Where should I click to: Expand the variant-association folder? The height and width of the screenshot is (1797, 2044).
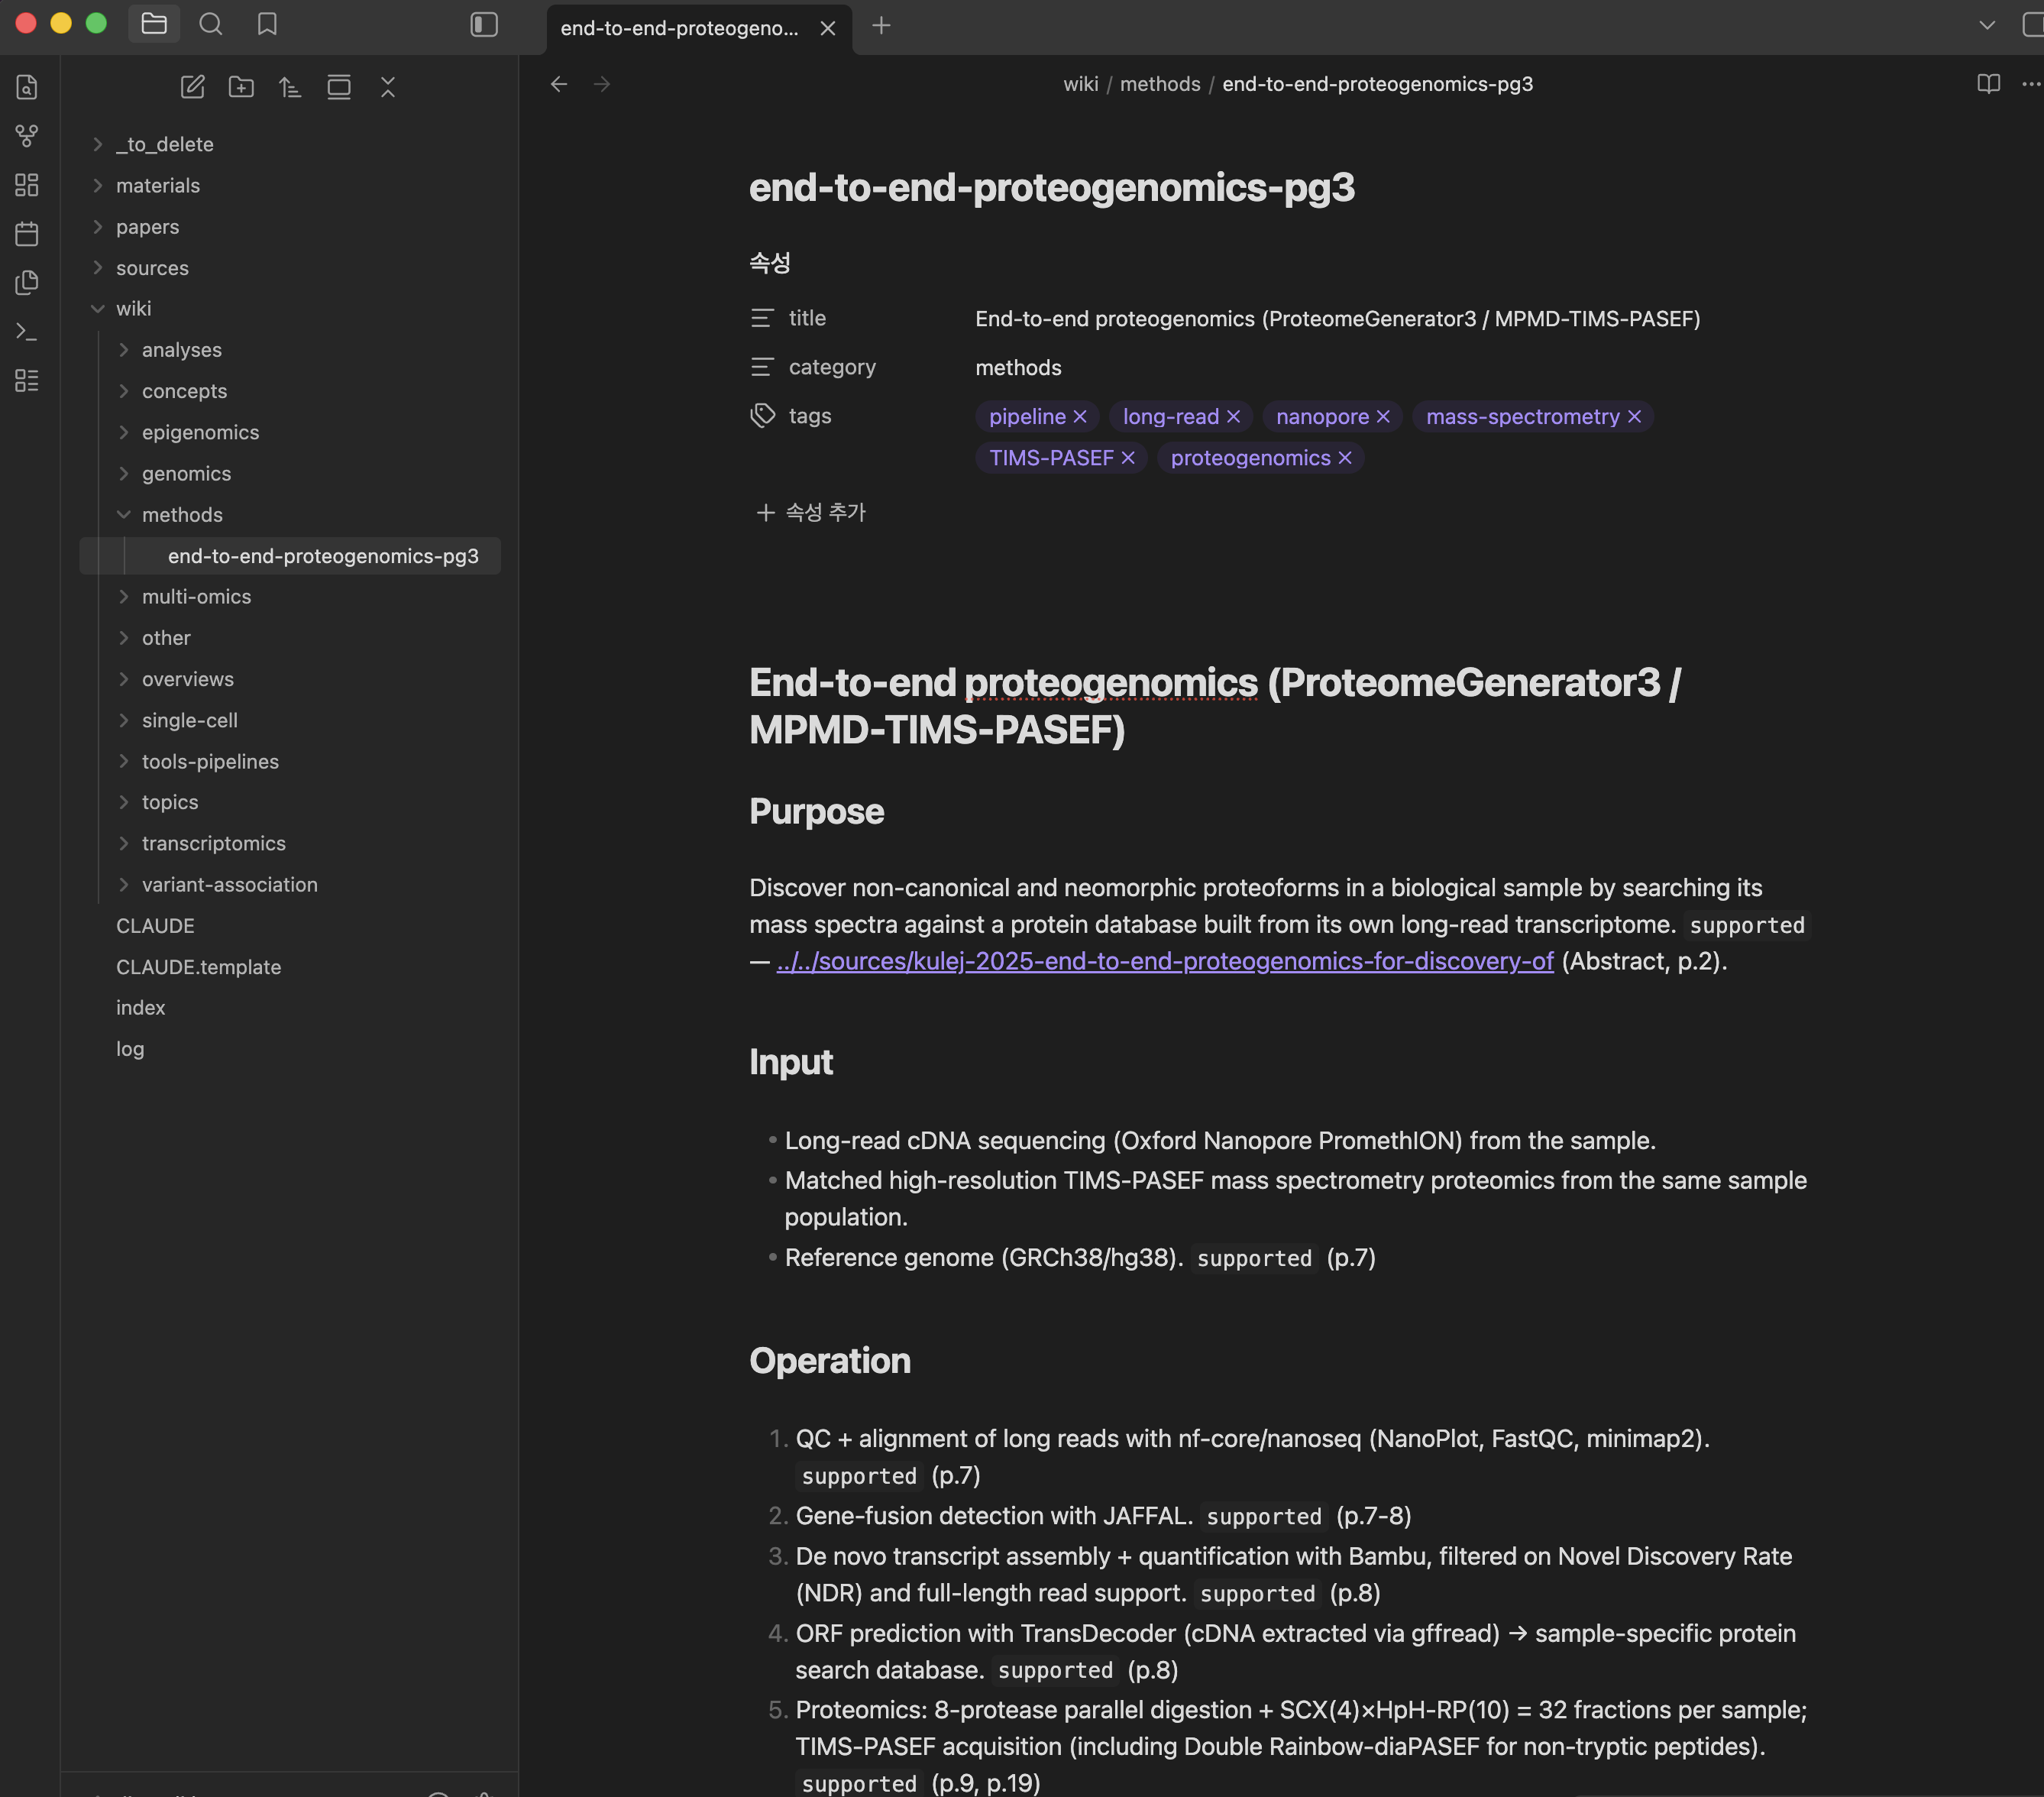tap(124, 885)
